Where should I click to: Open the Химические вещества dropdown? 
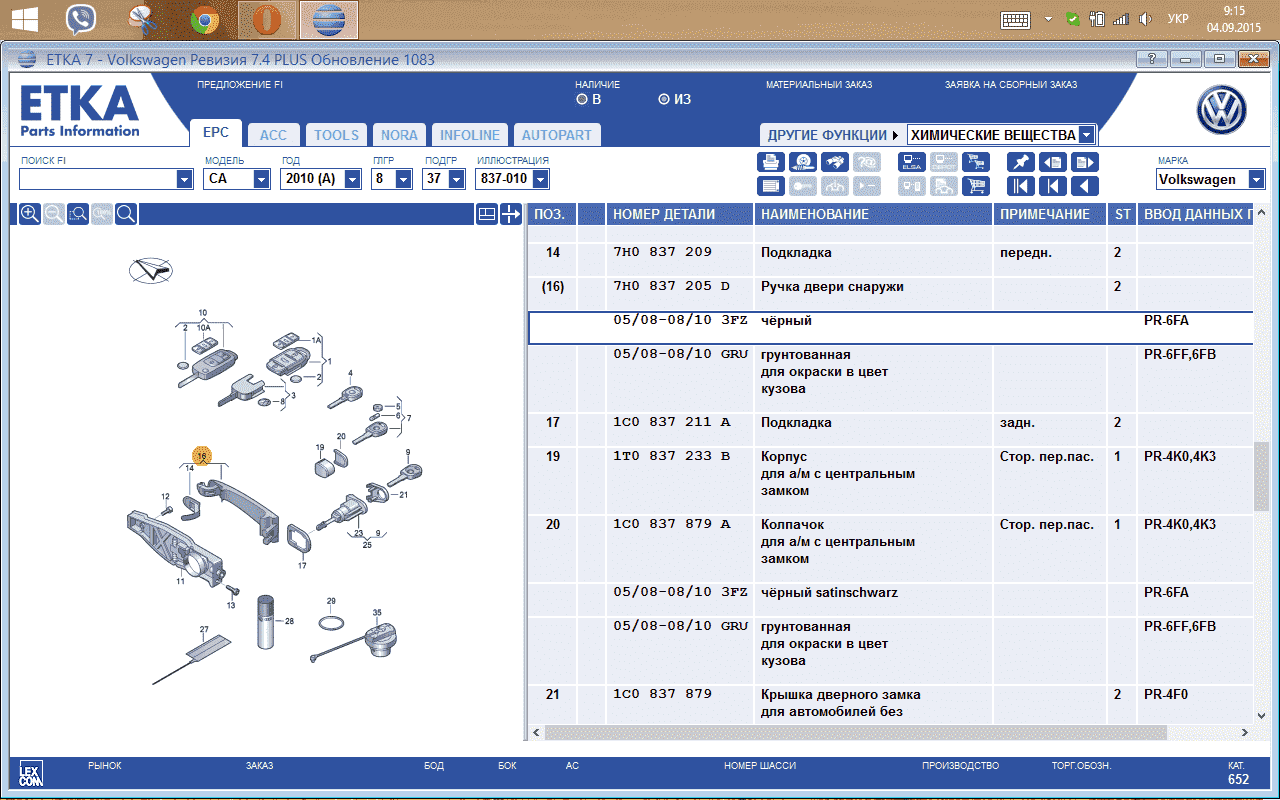[x=1086, y=135]
